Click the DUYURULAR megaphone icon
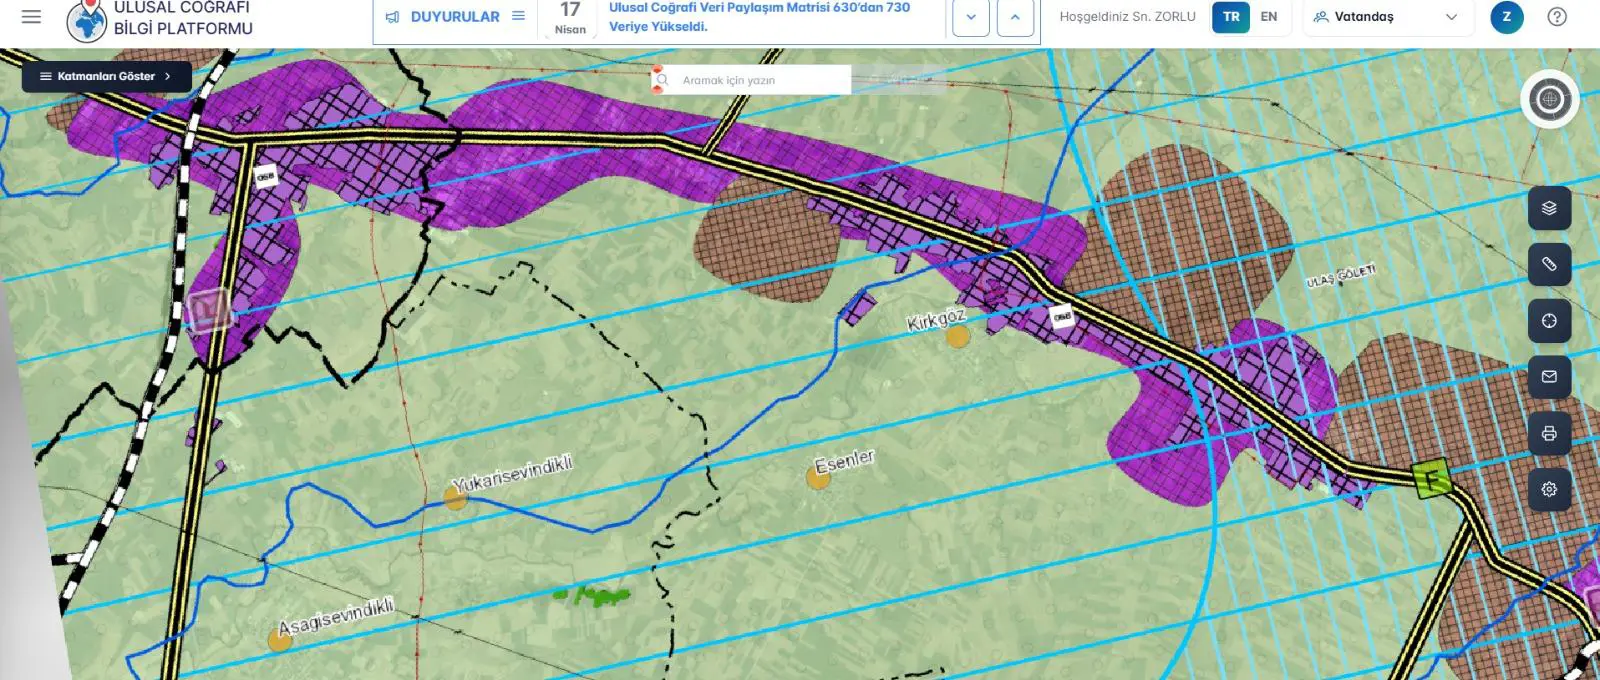 (392, 17)
